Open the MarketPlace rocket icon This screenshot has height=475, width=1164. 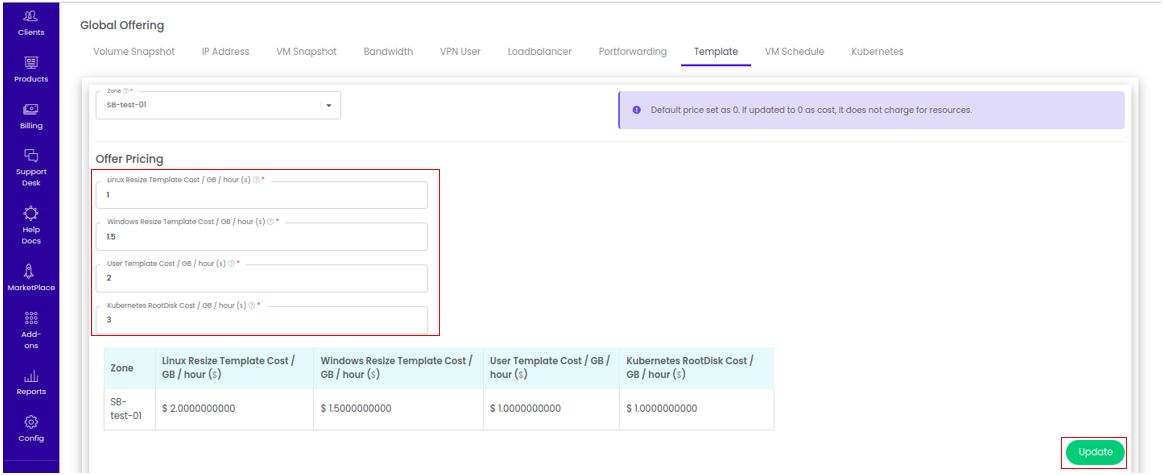30,271
